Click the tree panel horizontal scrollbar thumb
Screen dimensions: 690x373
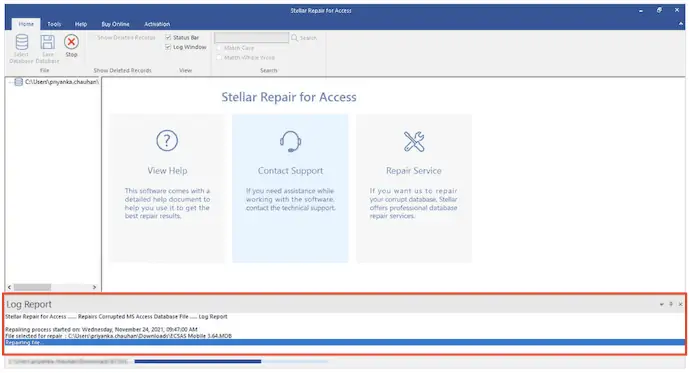coord(32,287)
